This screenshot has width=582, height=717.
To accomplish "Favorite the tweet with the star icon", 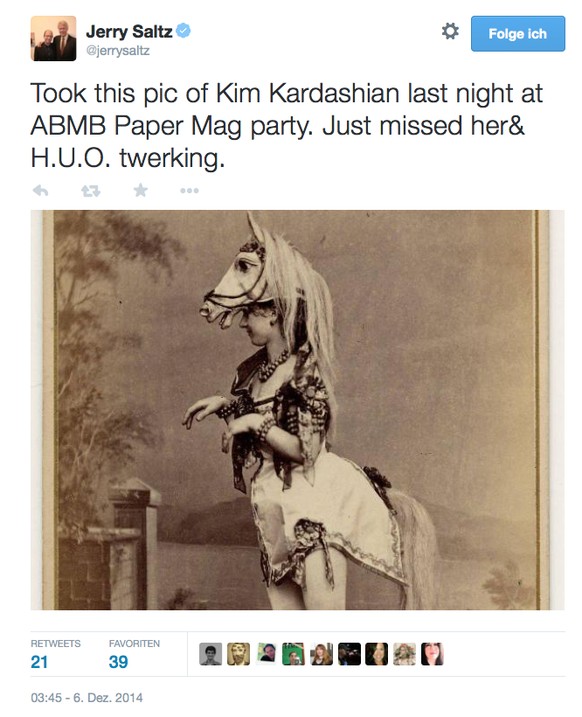I will [x=140, y=190].
